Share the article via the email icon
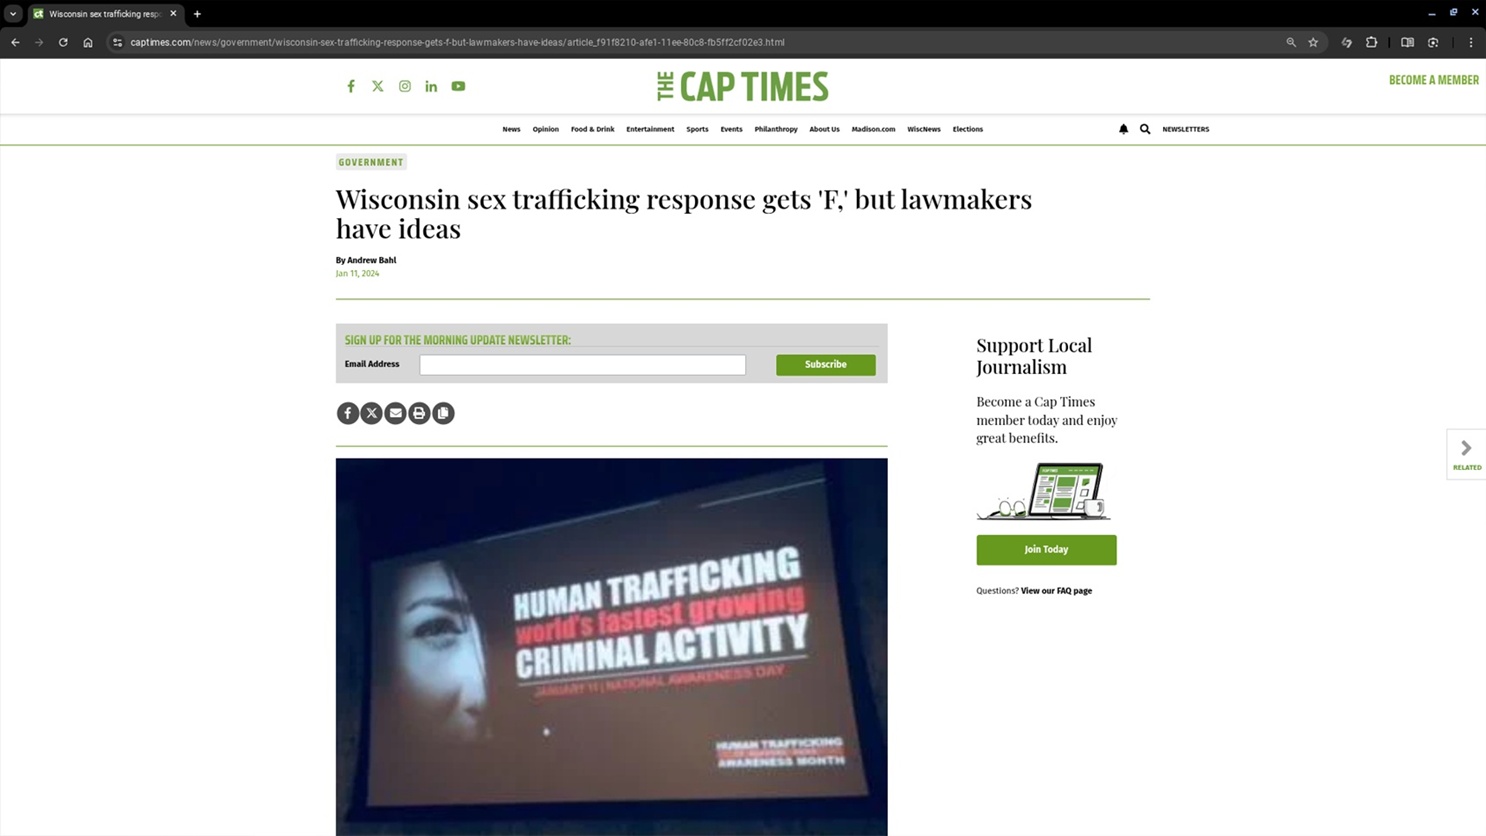Screen dimensions: 1486x836 395,413
